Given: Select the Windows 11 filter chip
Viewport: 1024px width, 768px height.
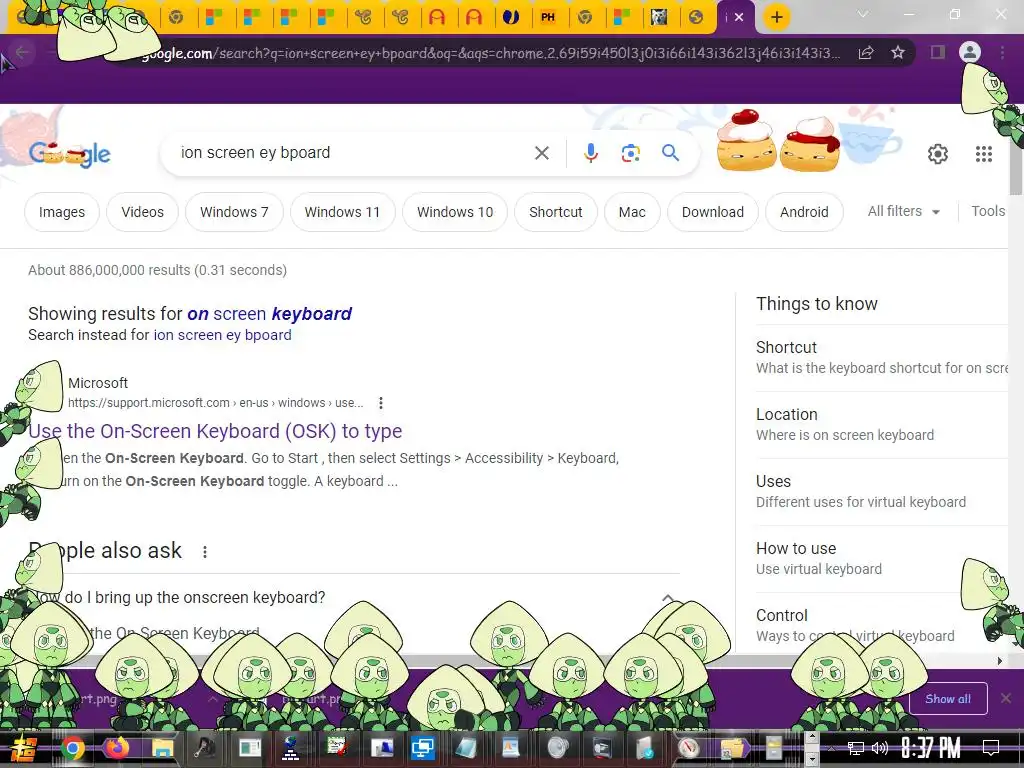Looking at the screenshot, I should [x=342, y=212].
